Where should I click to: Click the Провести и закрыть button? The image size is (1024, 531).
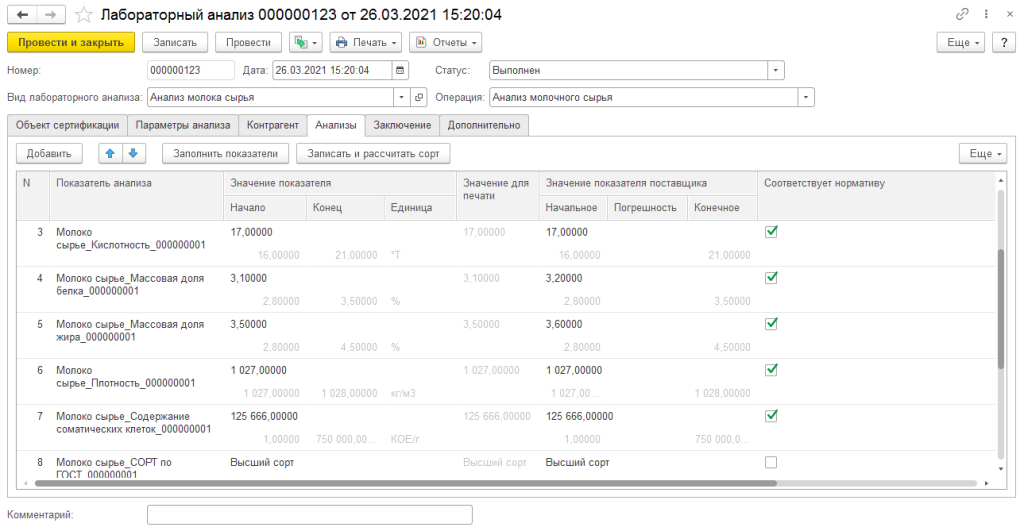click(71, 43)
